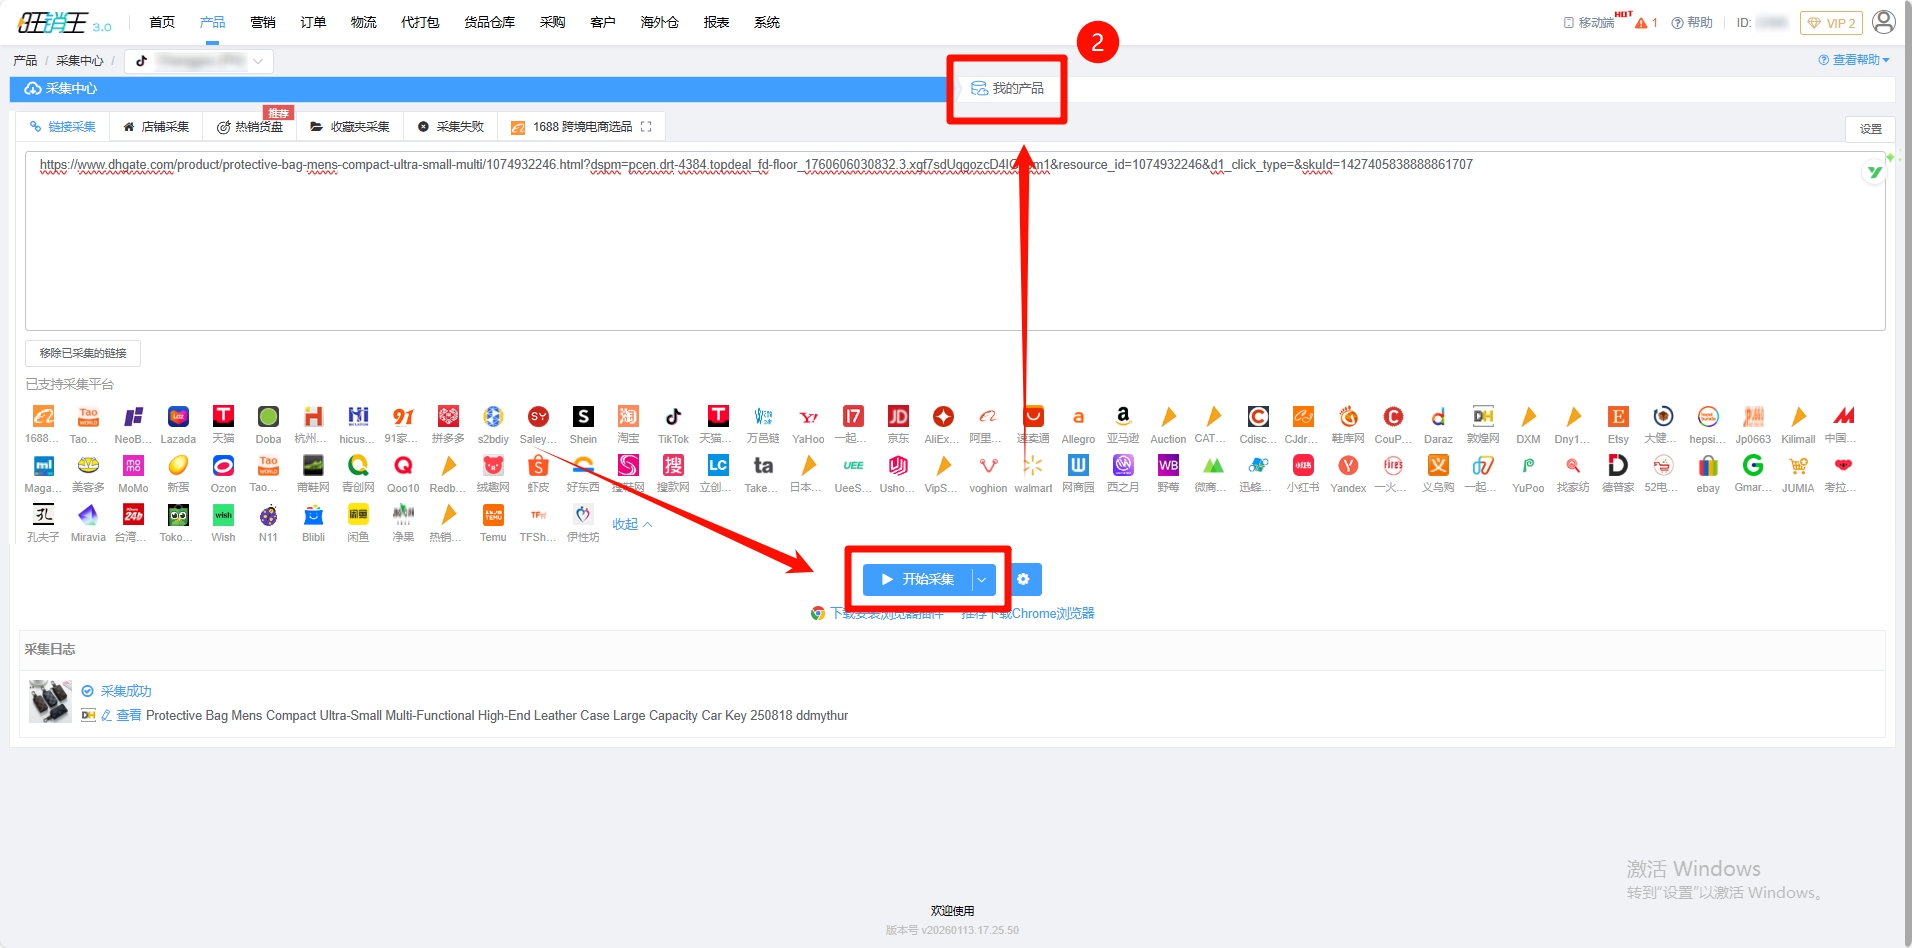Click the Ozon platform icon

point(223,466)
